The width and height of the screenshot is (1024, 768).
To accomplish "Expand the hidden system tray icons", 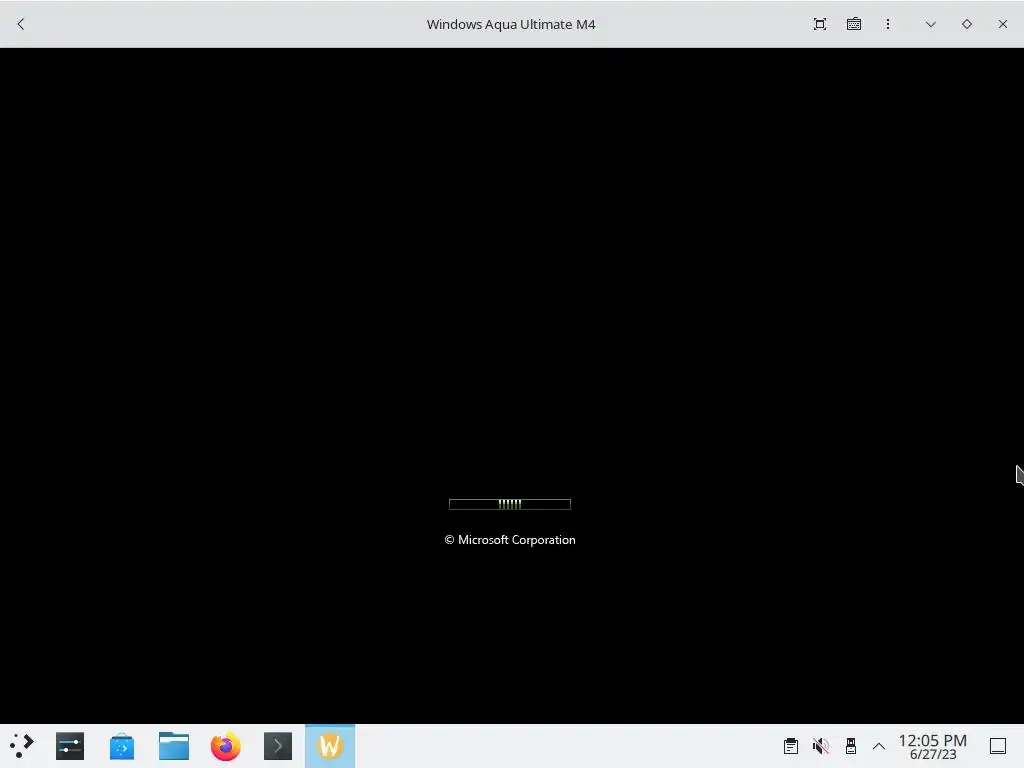I will coord(879,746).
